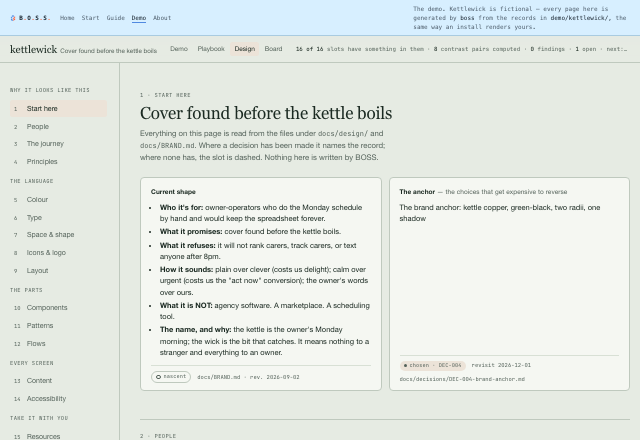Go to sidebar item Icons & logo
Image resolution: width=640 pixels, height=440 pixels.
(x=58, y=253)
